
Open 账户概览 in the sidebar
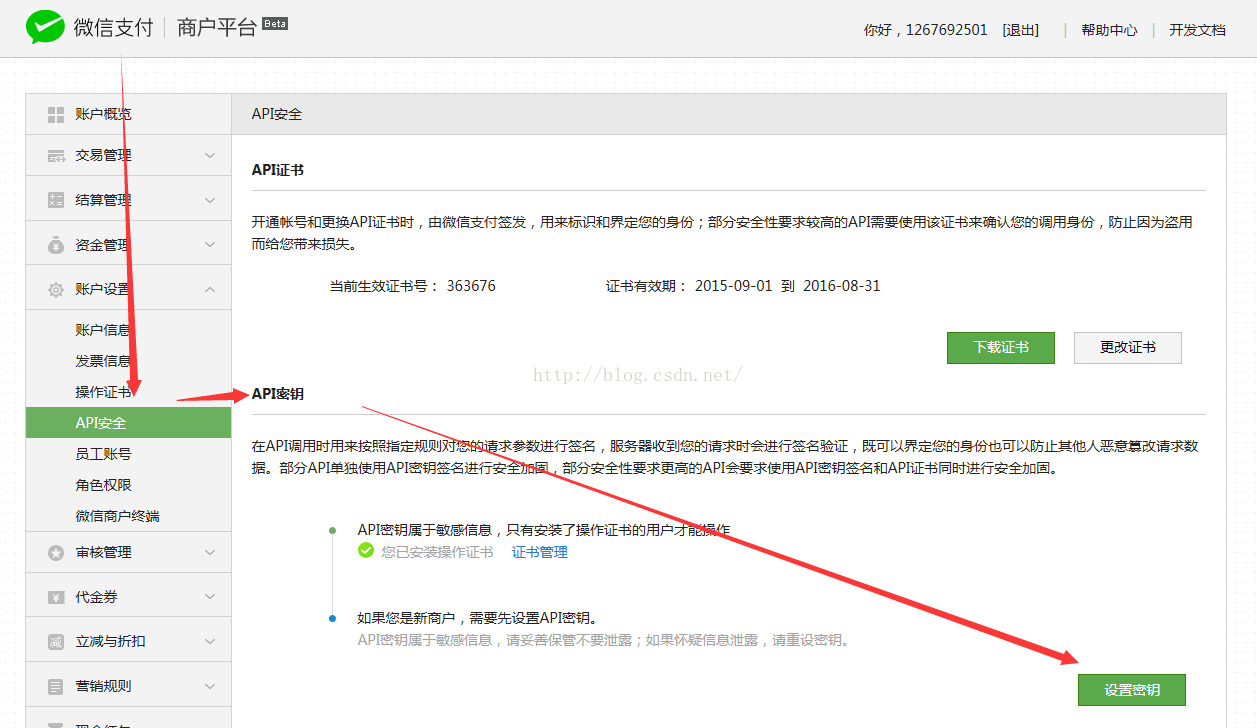(128, 114)
